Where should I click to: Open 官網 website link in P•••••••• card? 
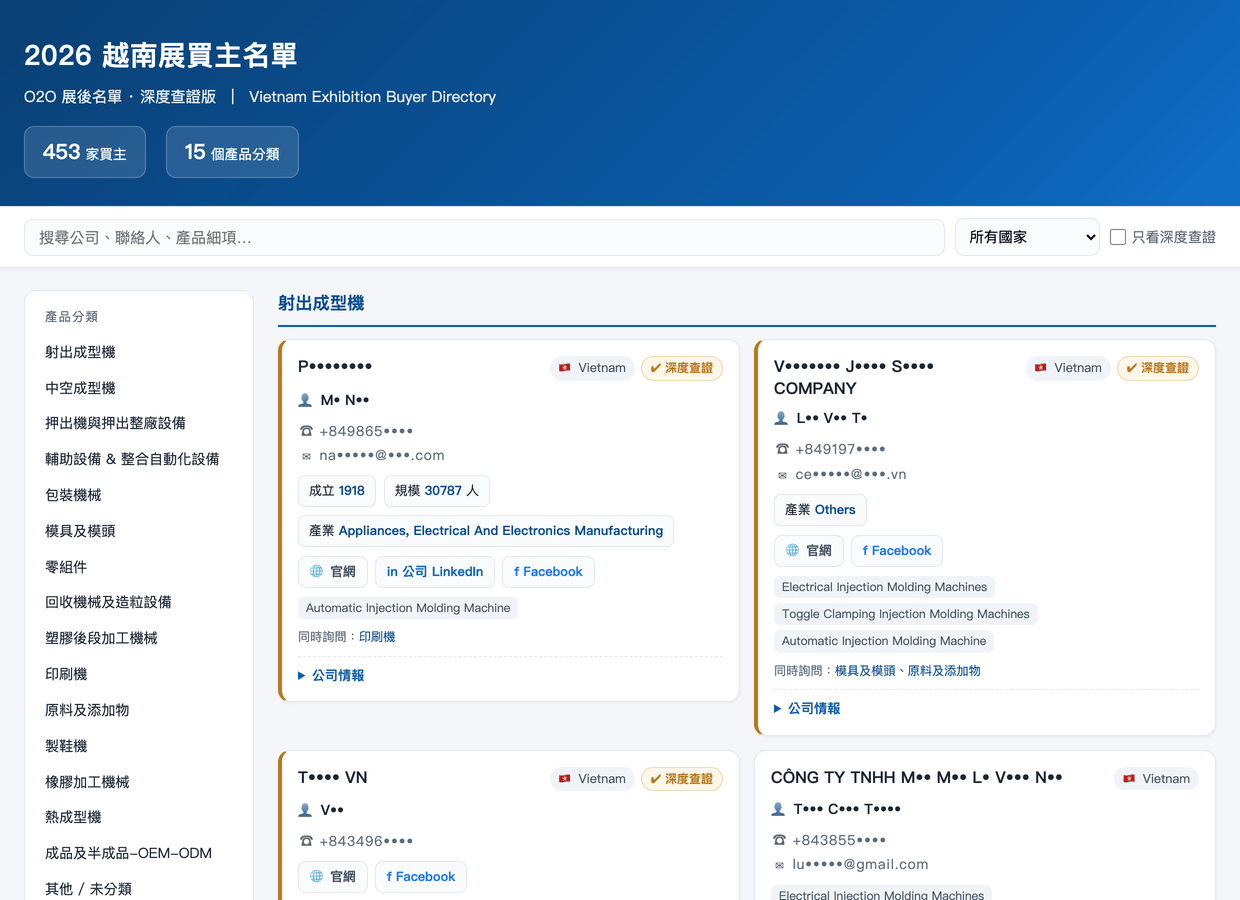click(333, 572)
